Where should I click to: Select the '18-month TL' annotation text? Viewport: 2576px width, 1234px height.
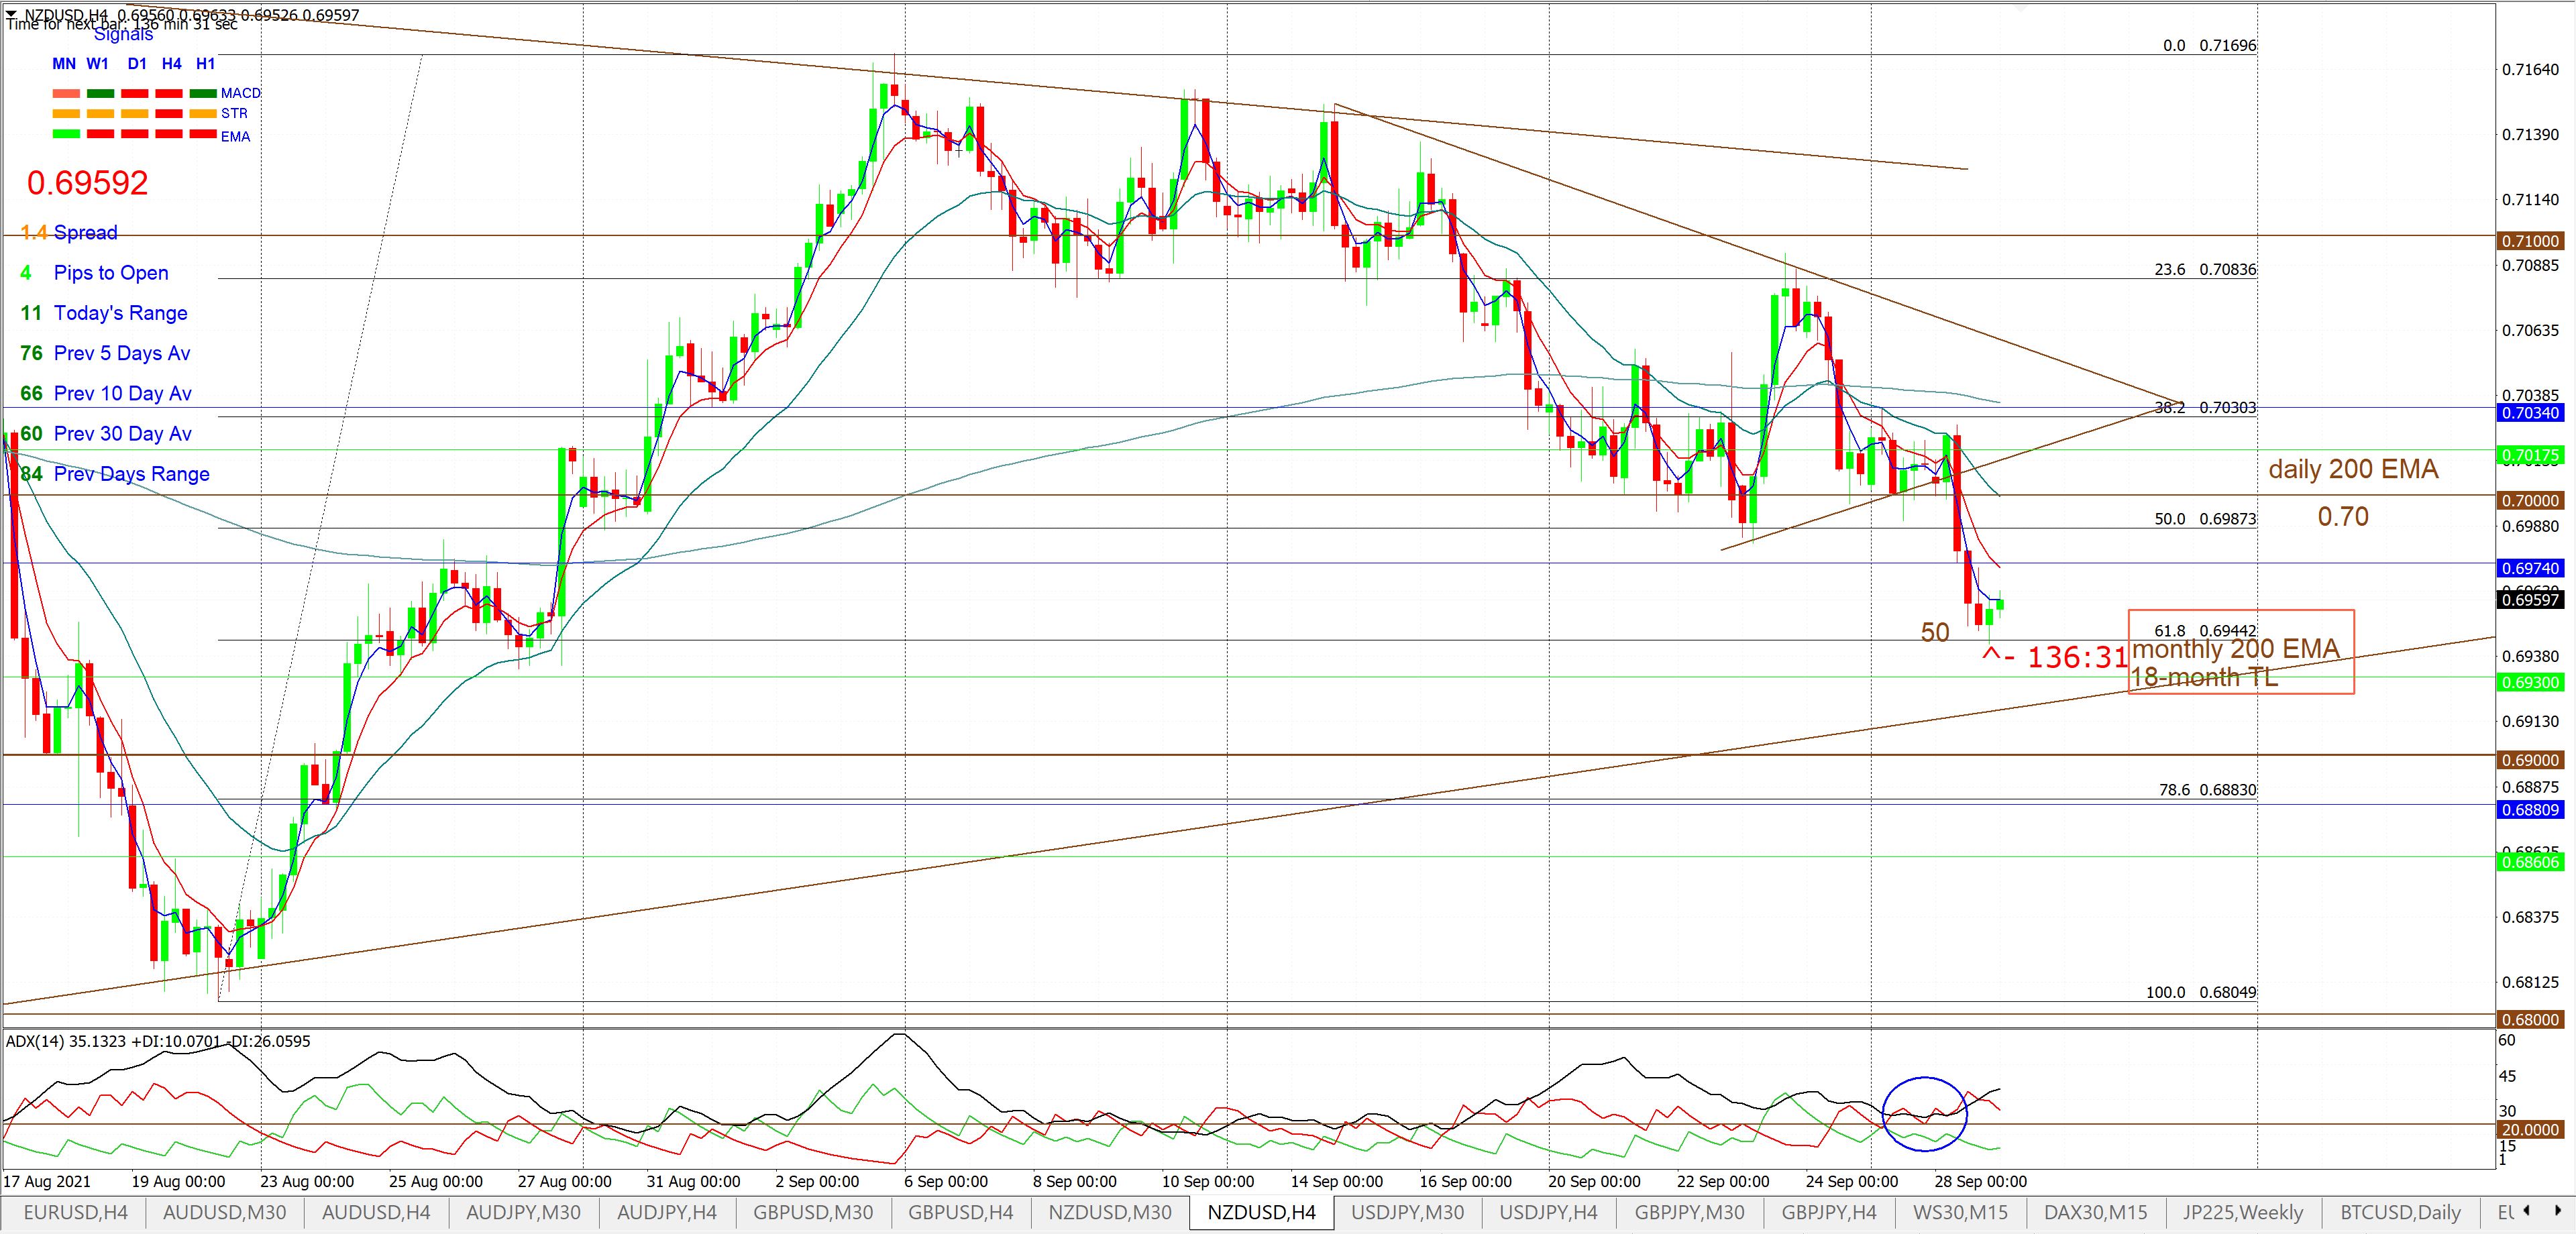(x=2205, y=677)
